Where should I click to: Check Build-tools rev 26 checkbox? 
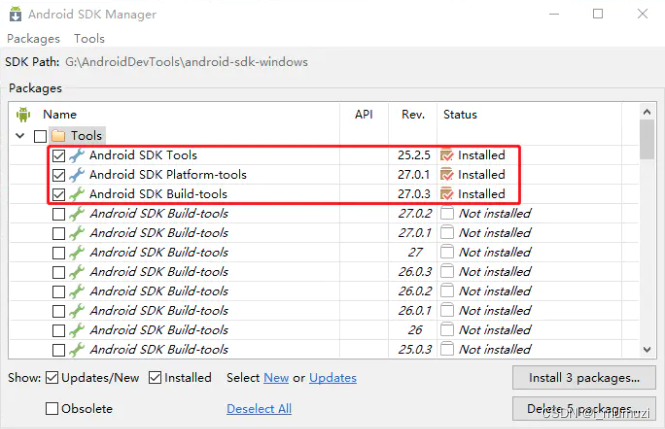click(x=59, y=331)
